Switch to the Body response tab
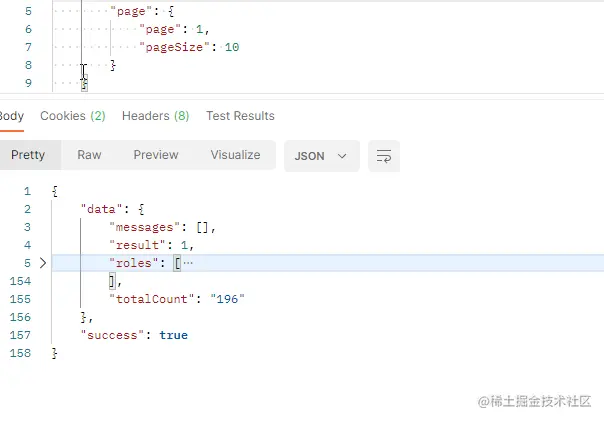 [x=12, y=116]
